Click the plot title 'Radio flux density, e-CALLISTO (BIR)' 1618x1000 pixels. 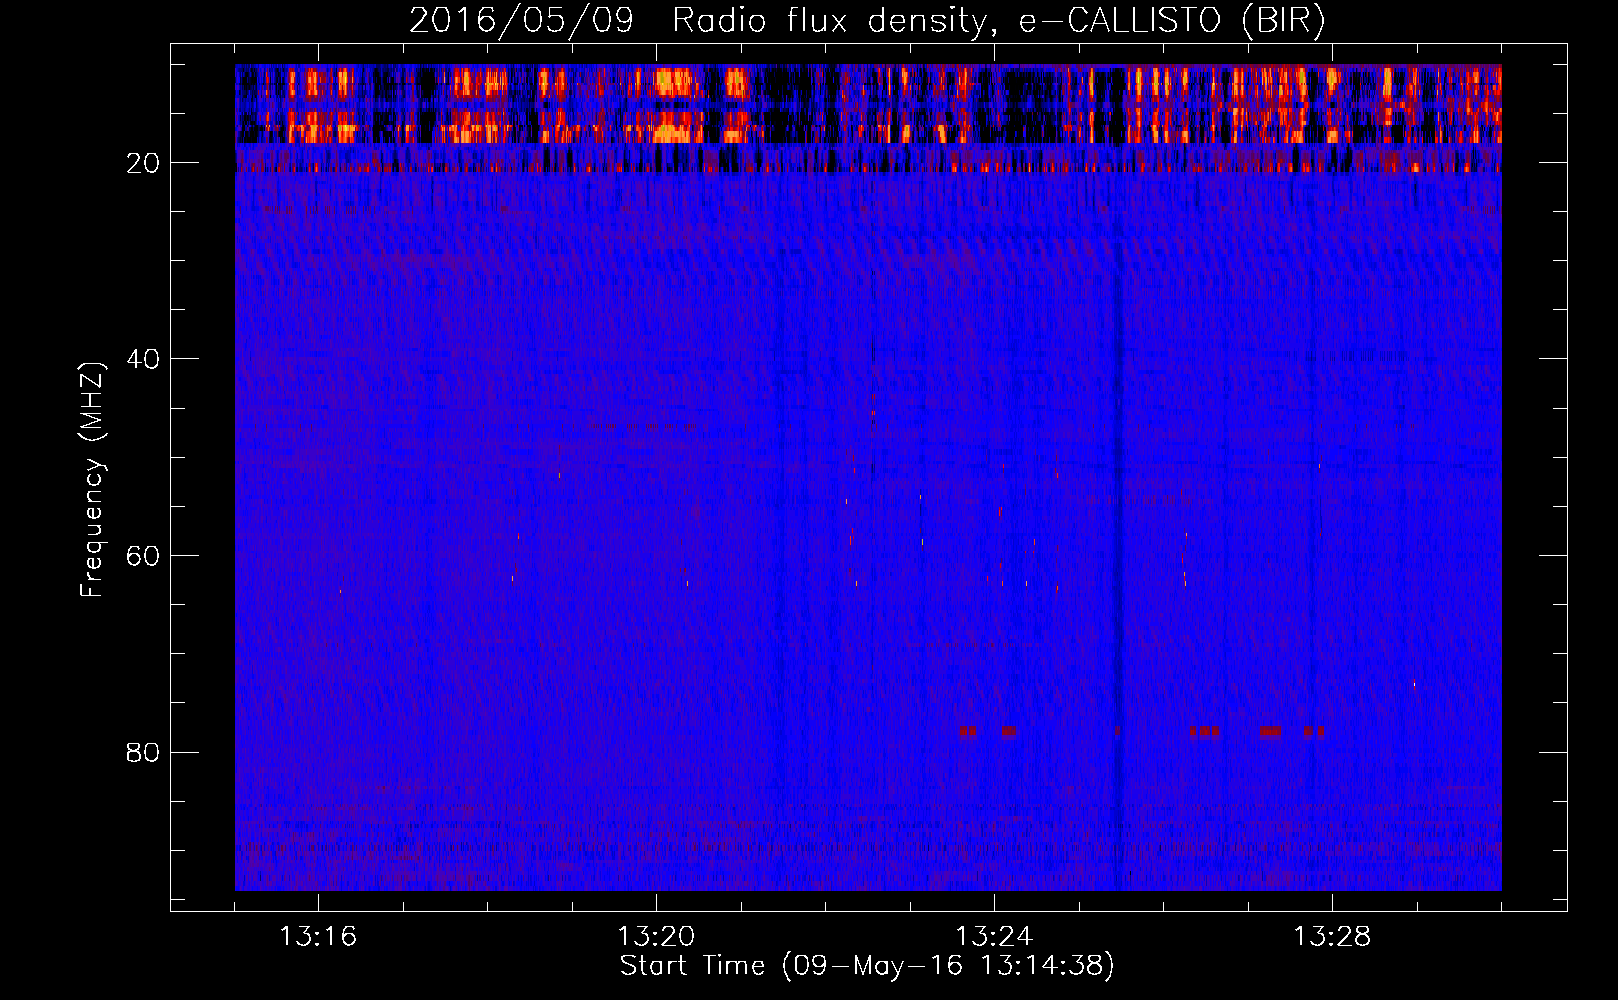[x=998, y=21]
